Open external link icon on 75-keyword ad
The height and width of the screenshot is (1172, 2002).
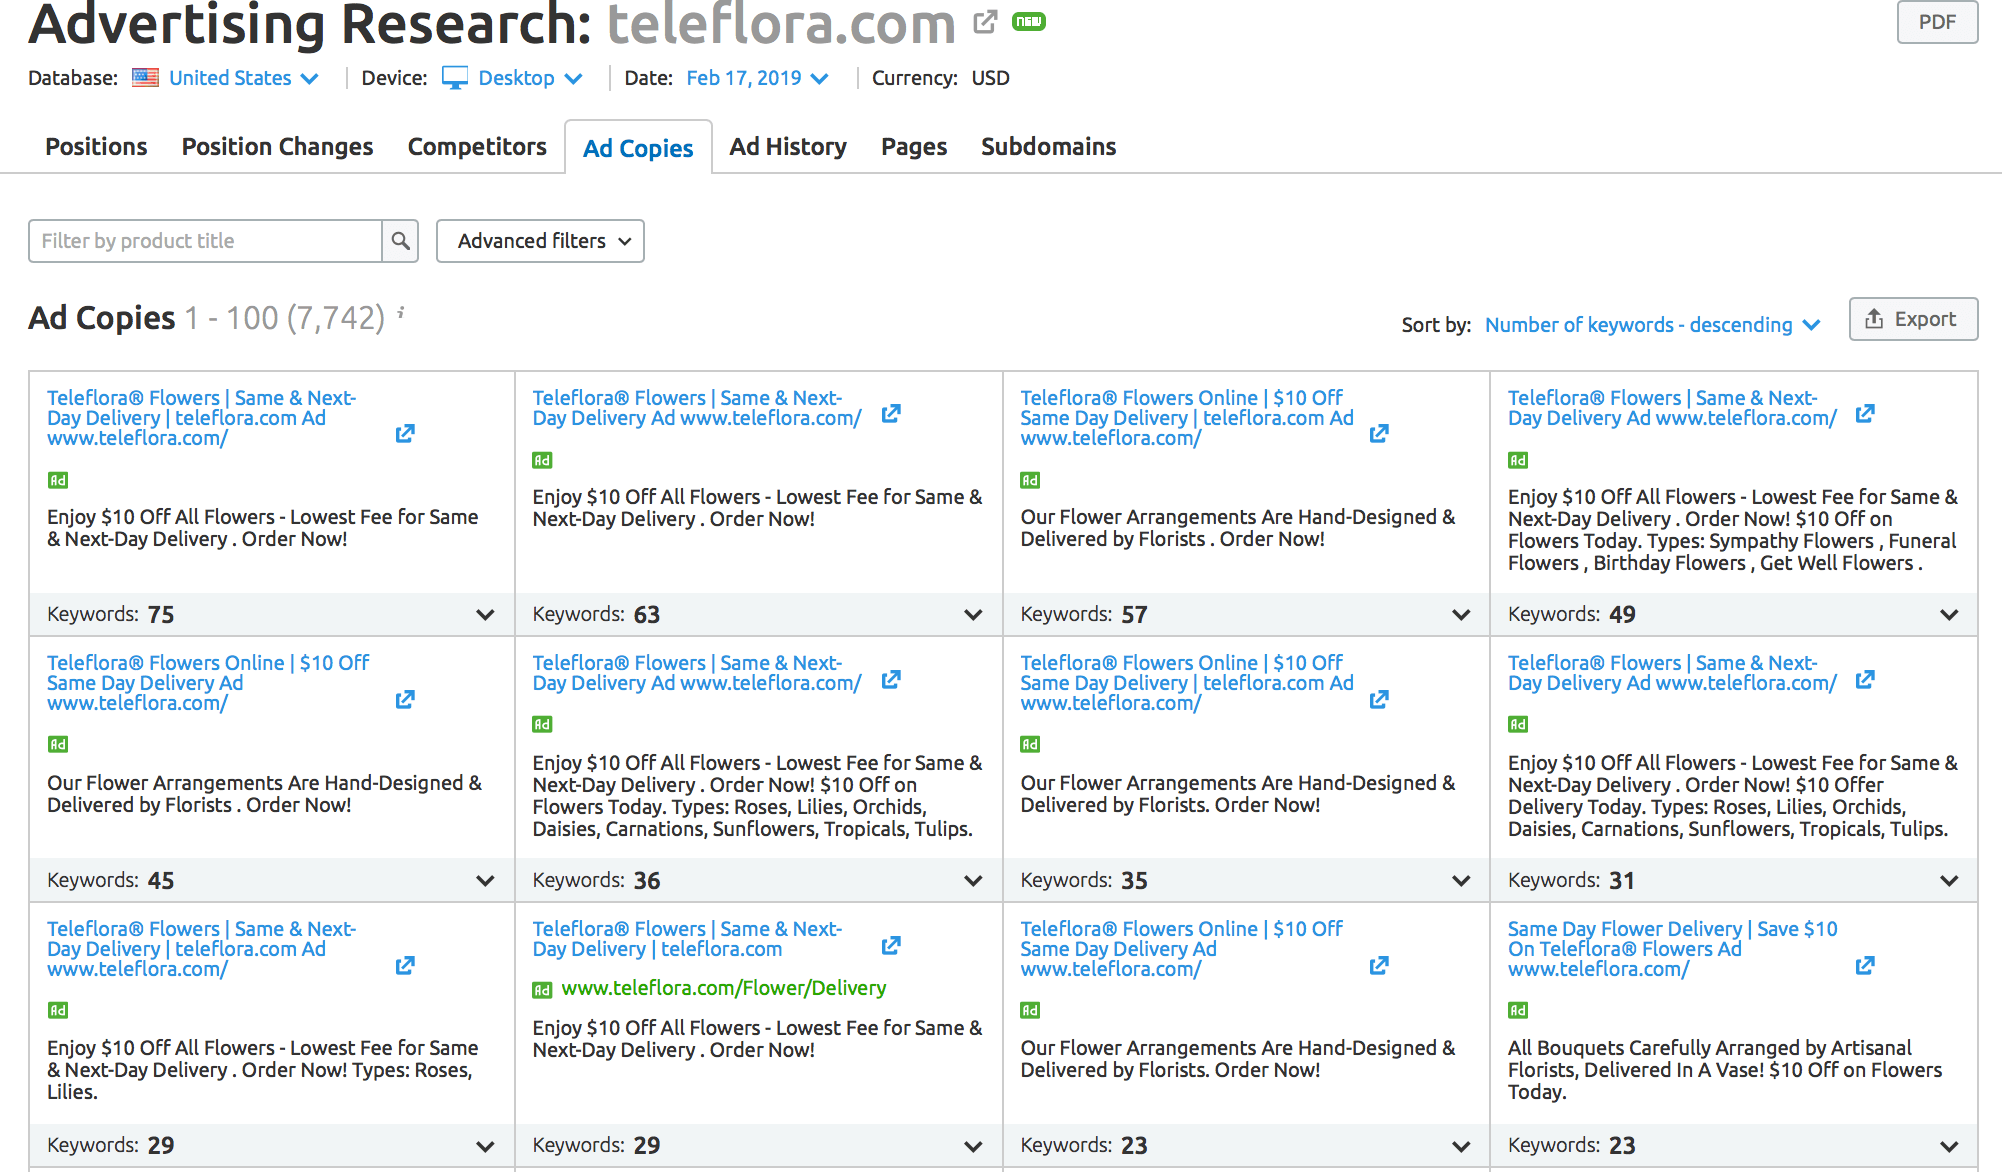[x=405, y=433]
